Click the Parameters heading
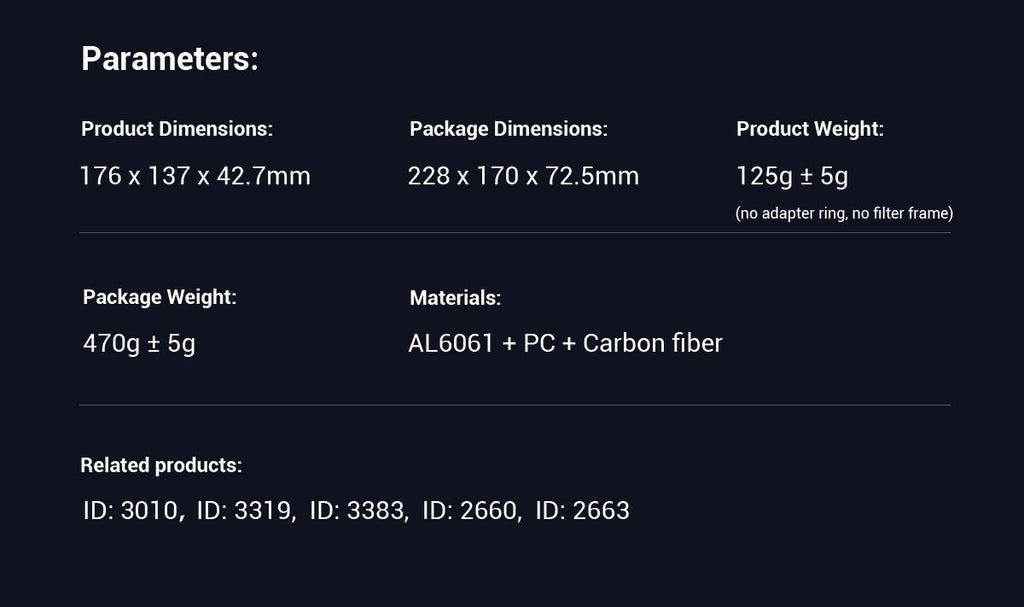1024x607 pixels. pos(170,59)
